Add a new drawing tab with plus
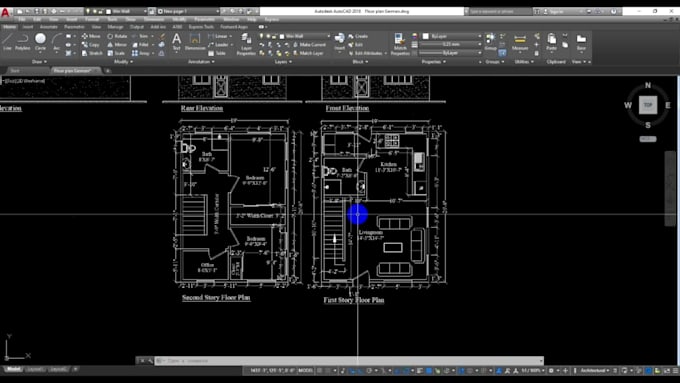680x383 pixels. click(108, 71)
